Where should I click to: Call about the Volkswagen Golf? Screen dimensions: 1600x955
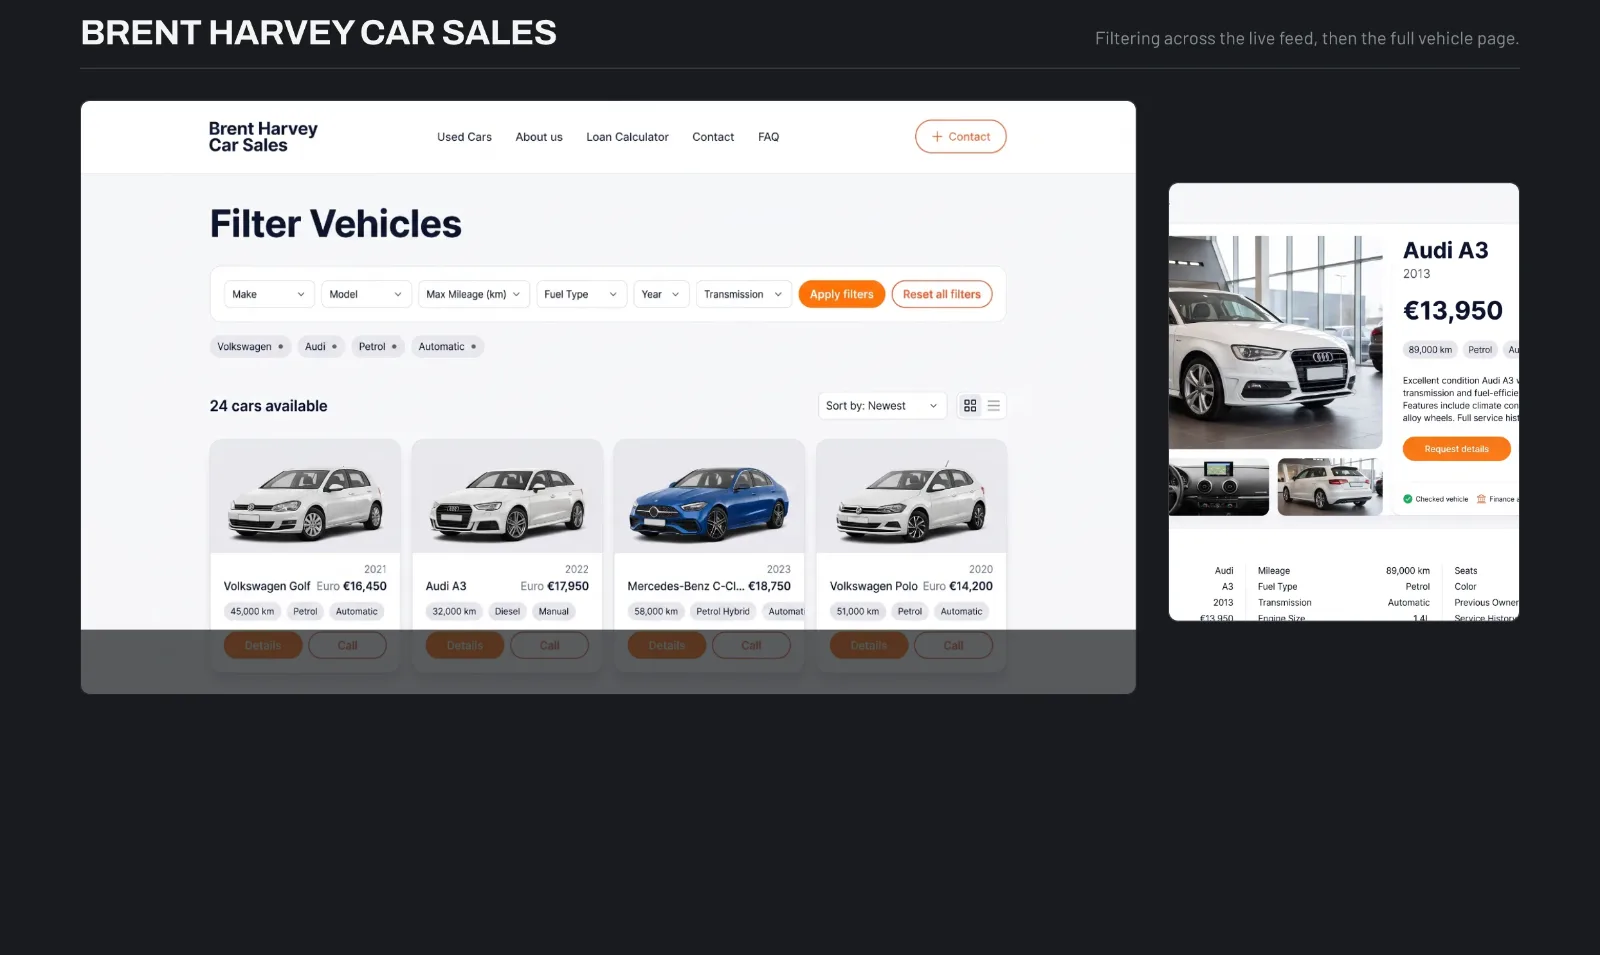tap(347, 645)
